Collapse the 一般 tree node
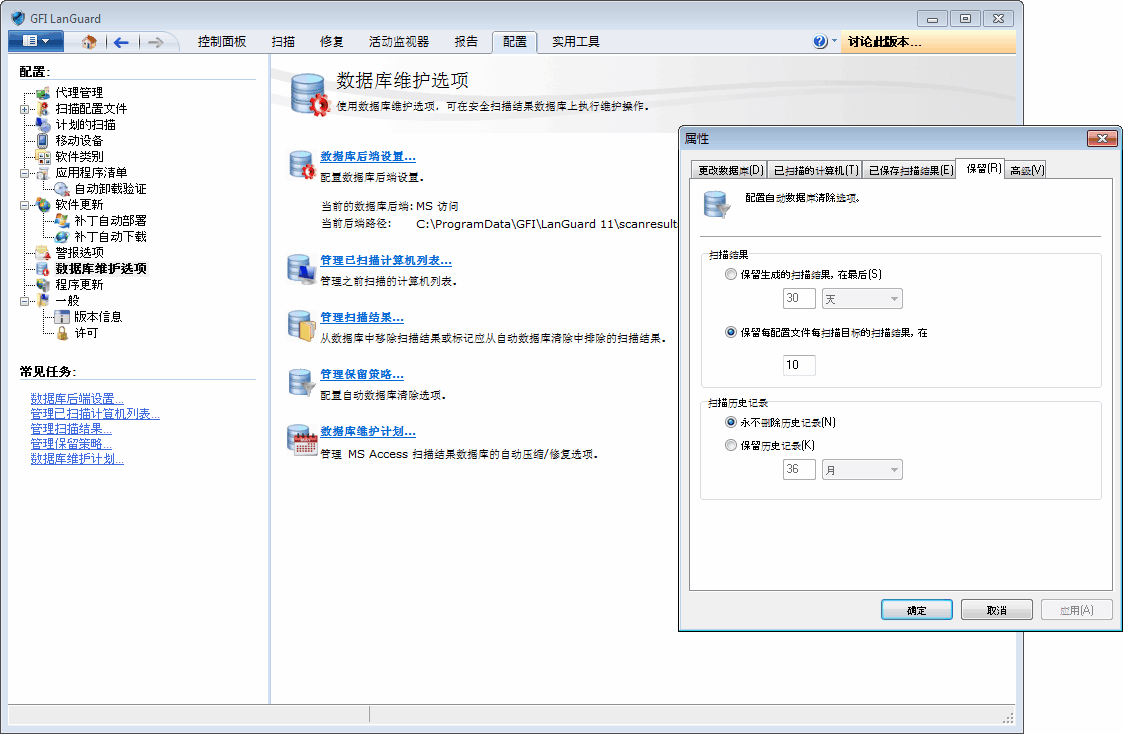This screenshot has height=734, width=1123. (x=24, y=301)
